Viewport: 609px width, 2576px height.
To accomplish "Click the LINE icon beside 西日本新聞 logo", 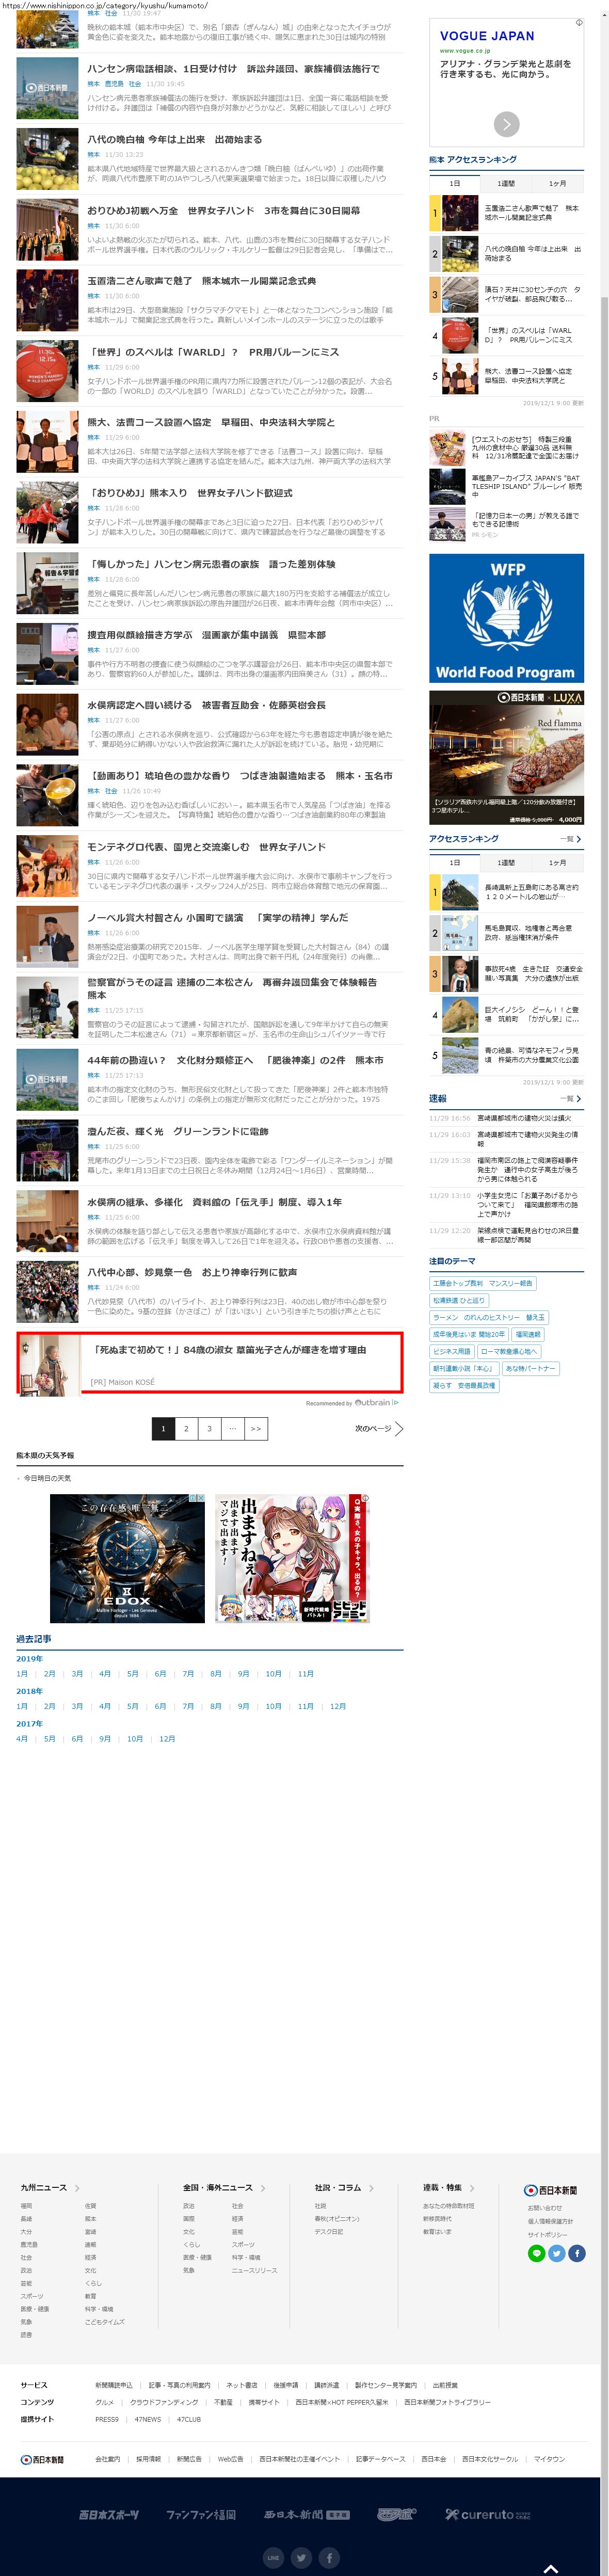I will point(537,2253).
